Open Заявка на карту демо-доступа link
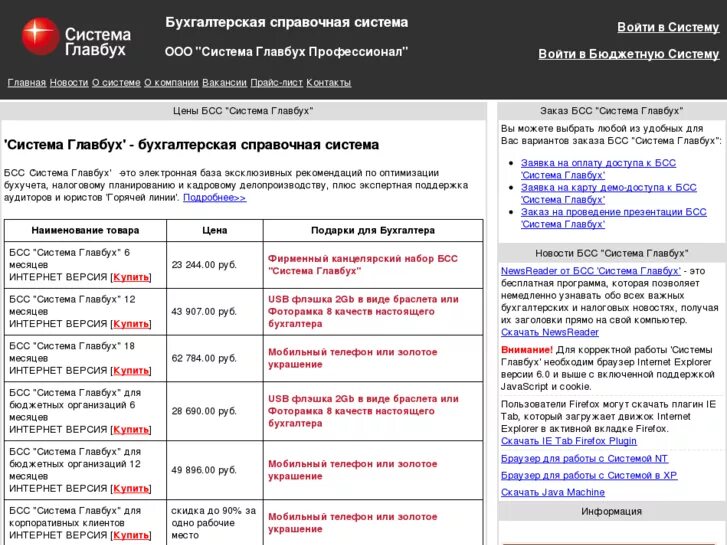The image size is (727, 545). coord(608,193)
